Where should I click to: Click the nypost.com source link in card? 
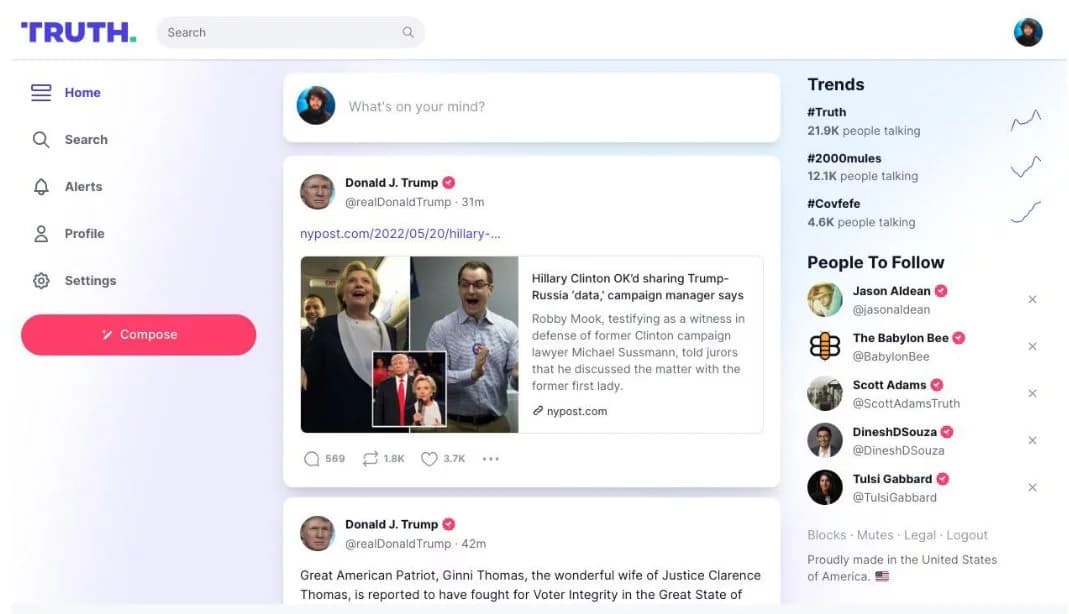point(570,411)
